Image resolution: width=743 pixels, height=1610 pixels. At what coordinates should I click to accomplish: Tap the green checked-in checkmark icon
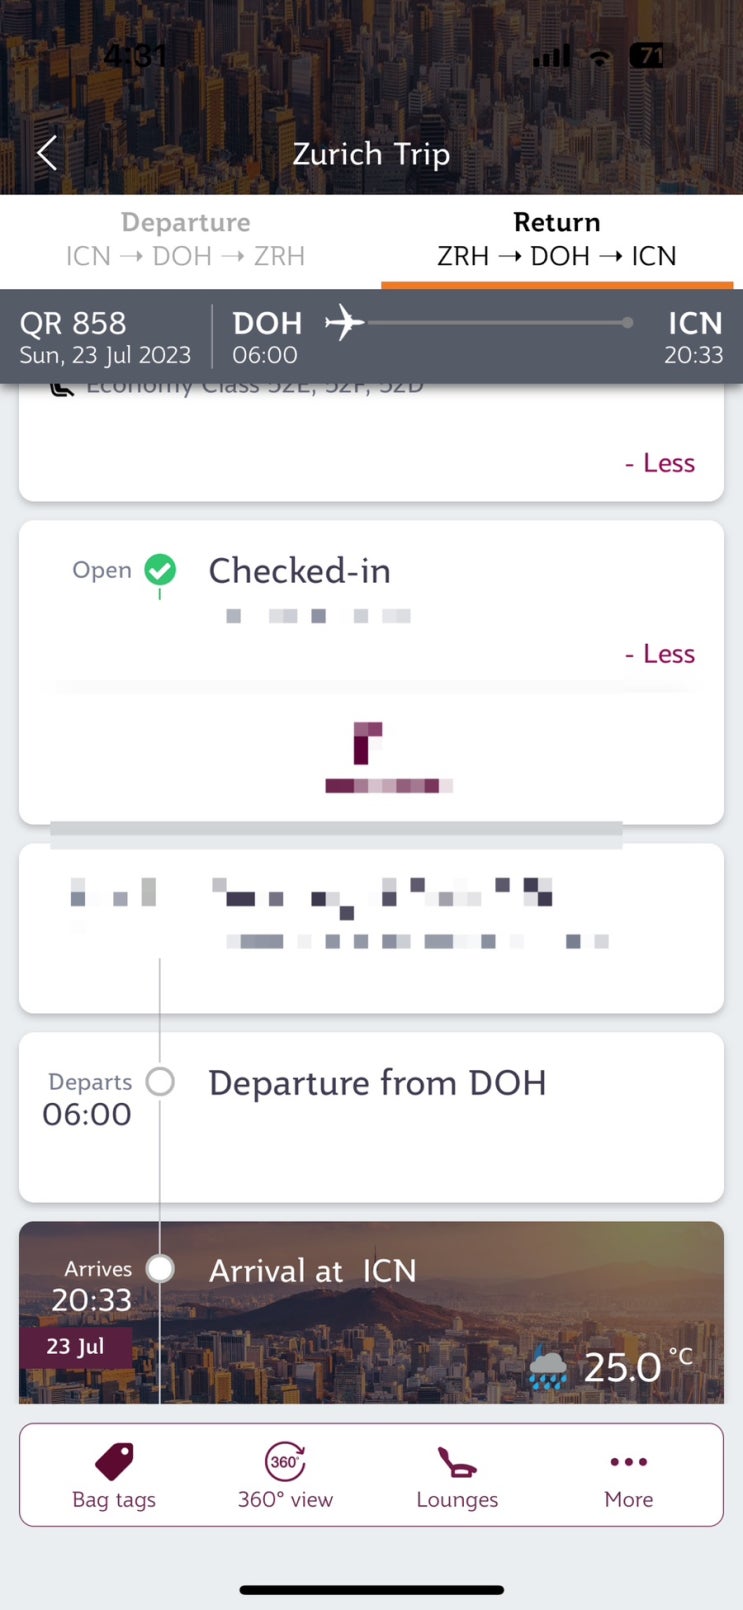pyautogui.click(x=160, y=570)
